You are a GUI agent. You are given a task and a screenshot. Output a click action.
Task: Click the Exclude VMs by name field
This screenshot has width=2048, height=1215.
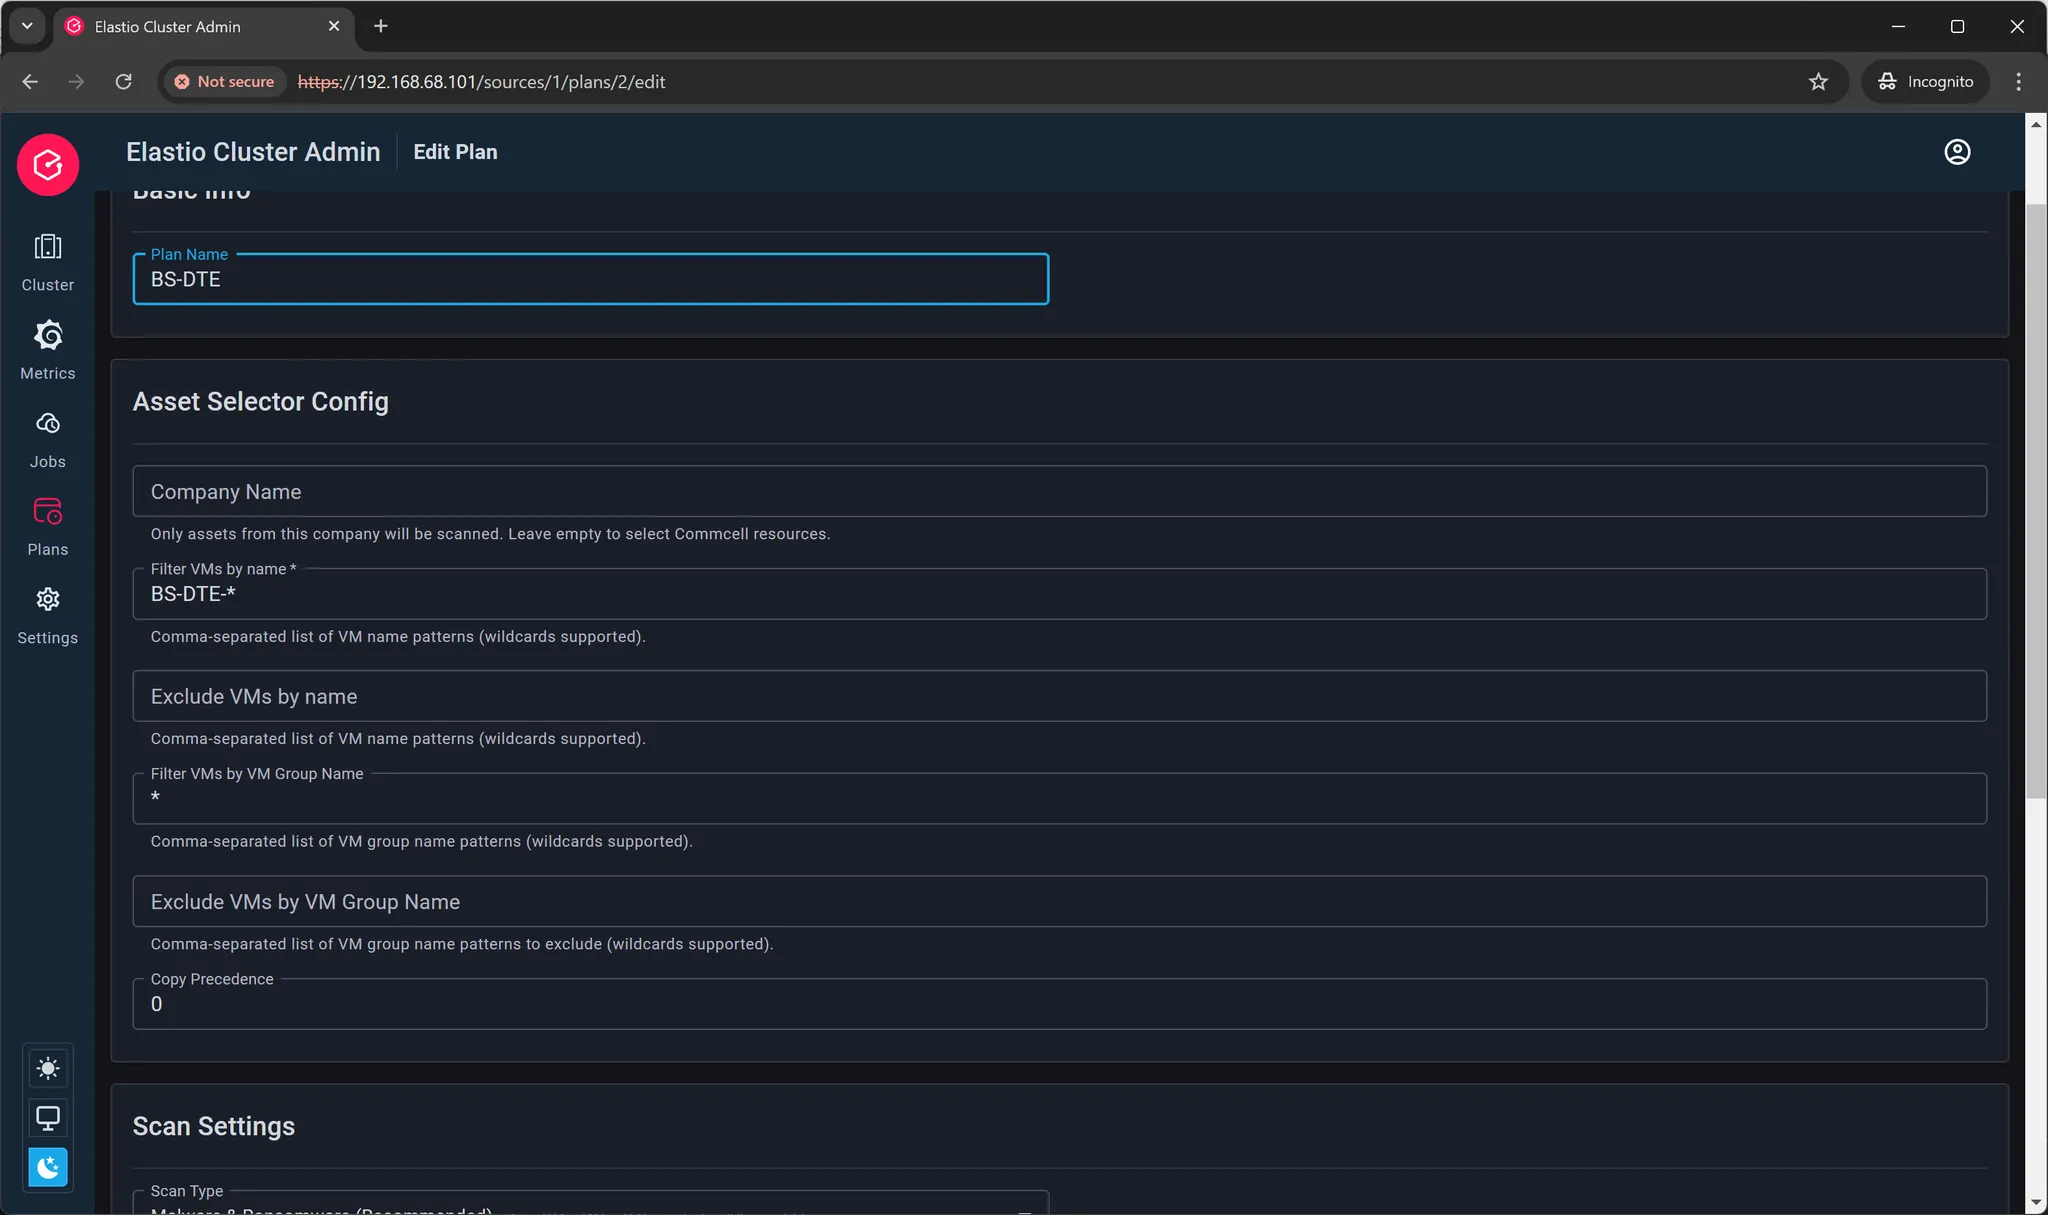click(x=1059, y=696)
